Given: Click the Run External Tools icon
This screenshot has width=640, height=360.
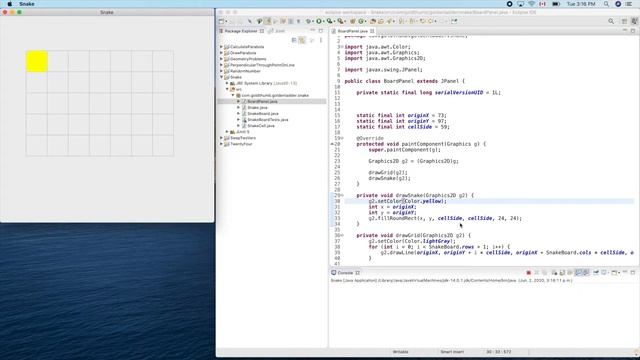Looking at the screenshot, I should pyautogui.click(x=340, y=21).
